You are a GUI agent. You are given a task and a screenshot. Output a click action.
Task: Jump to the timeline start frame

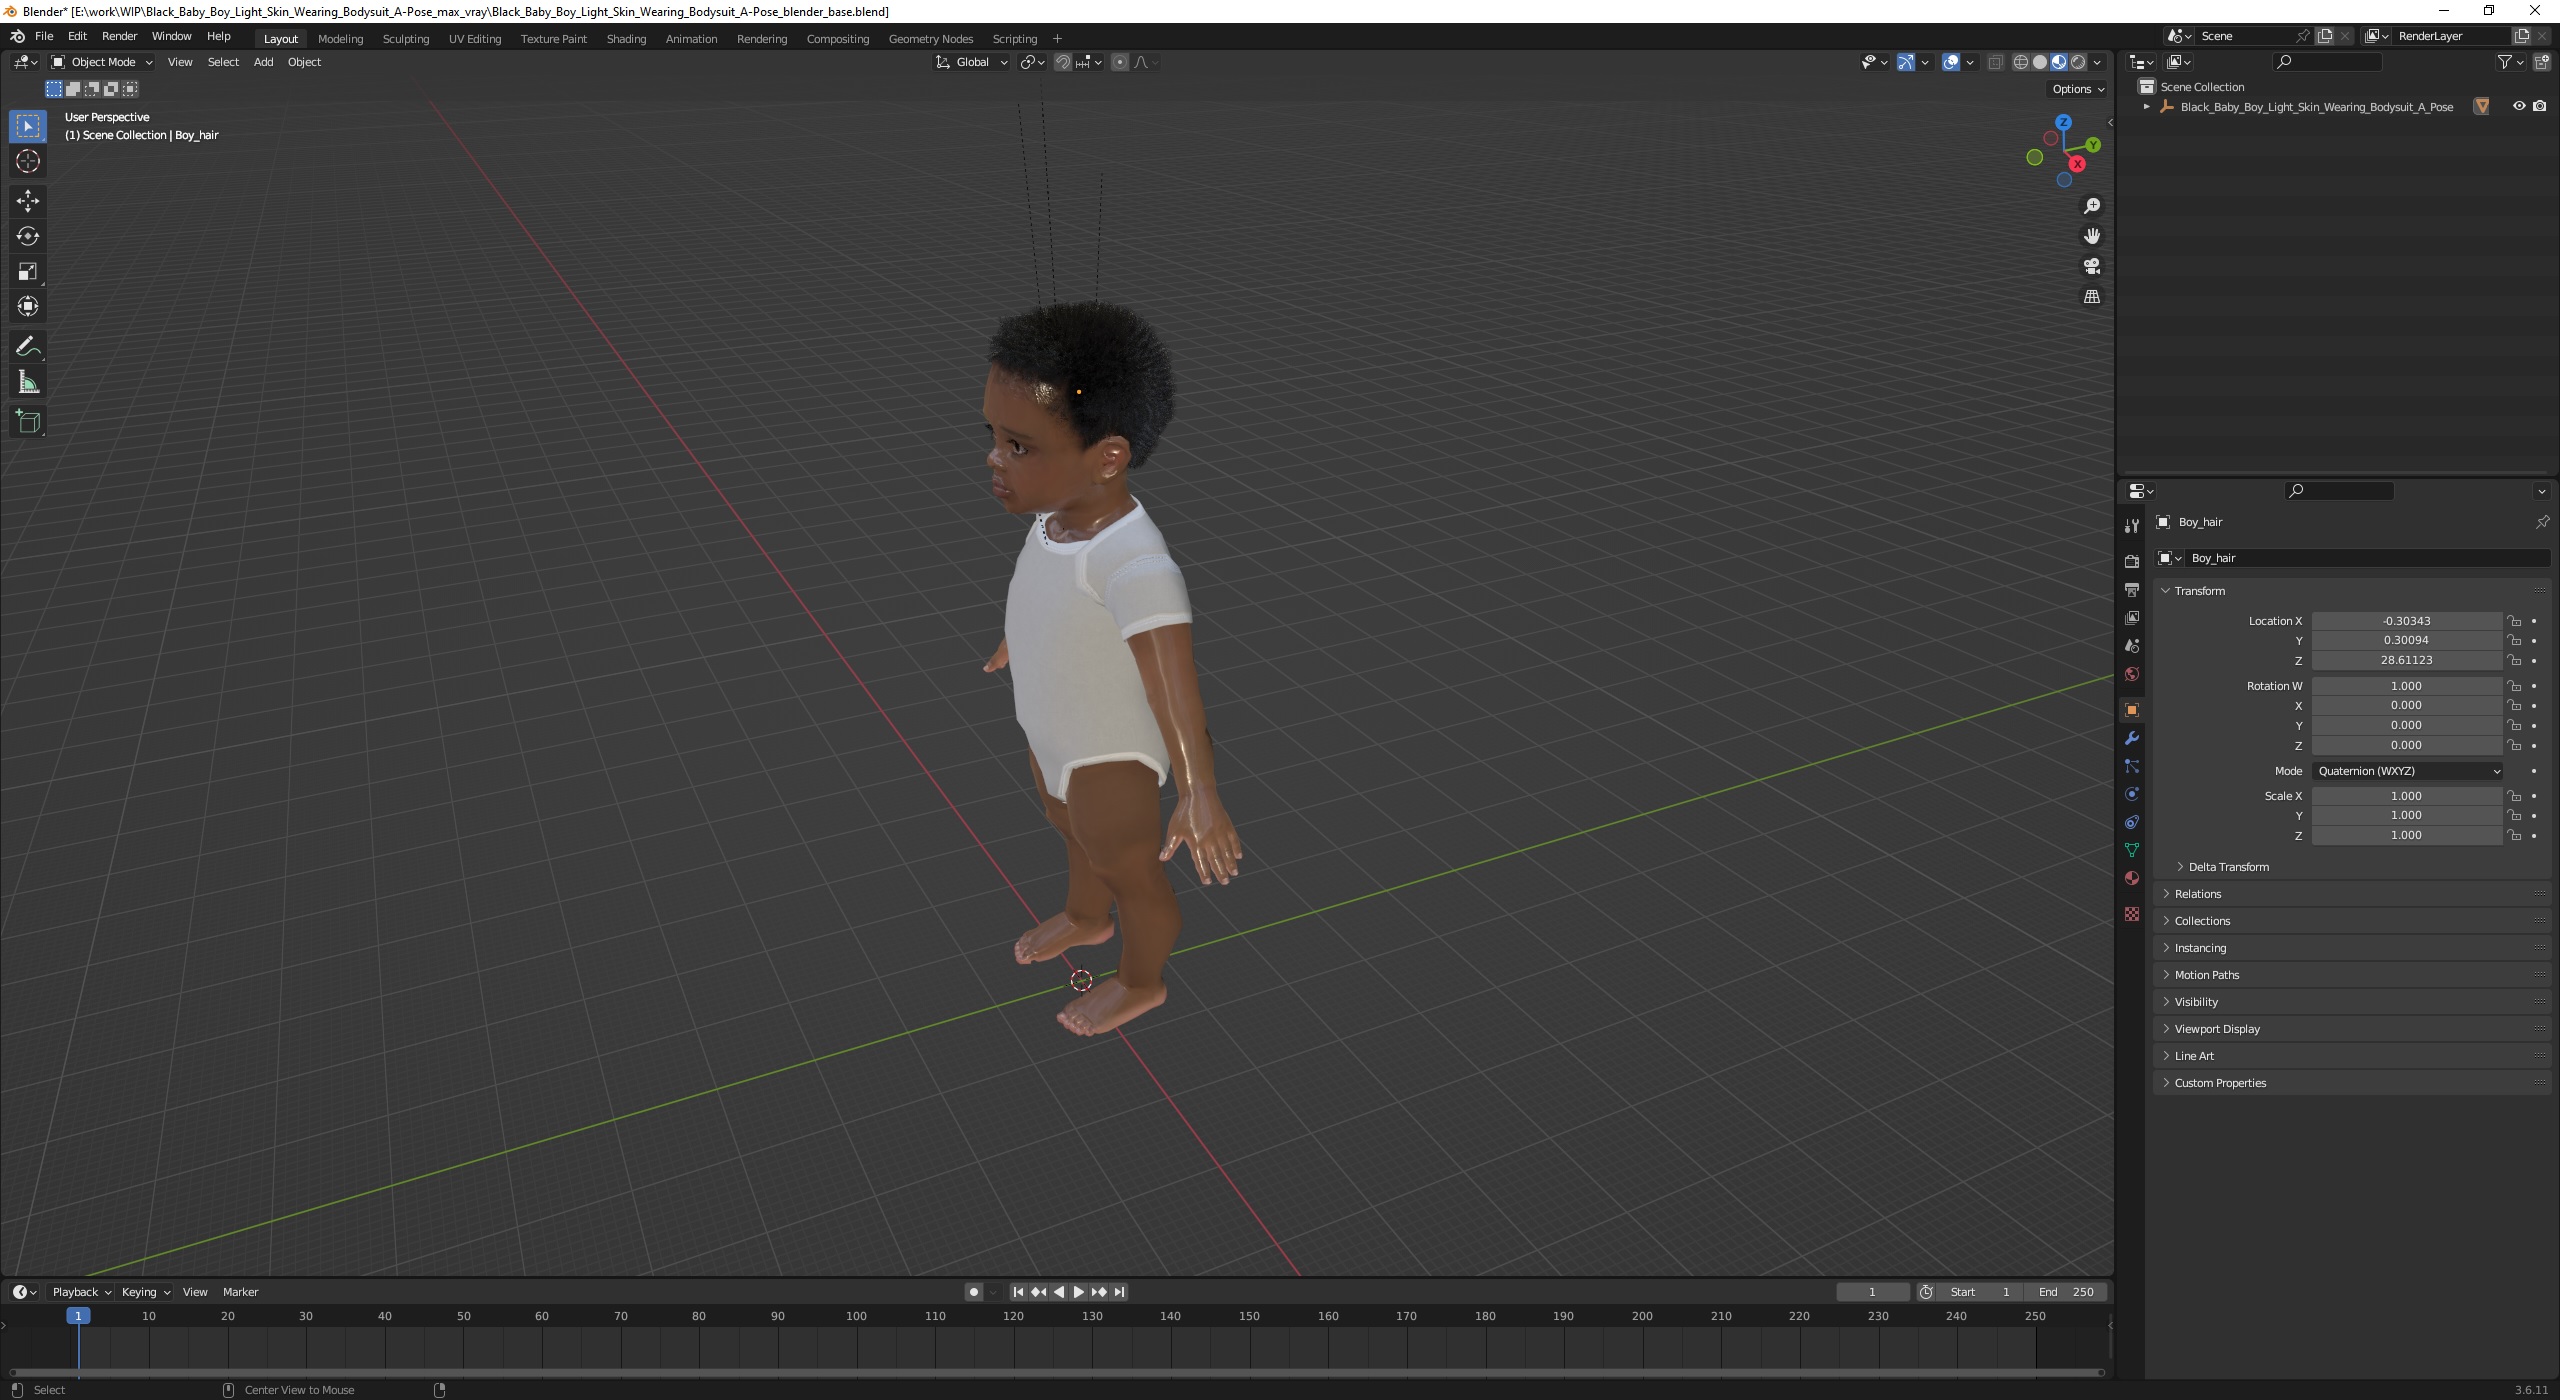[x=1018, y=1292]
